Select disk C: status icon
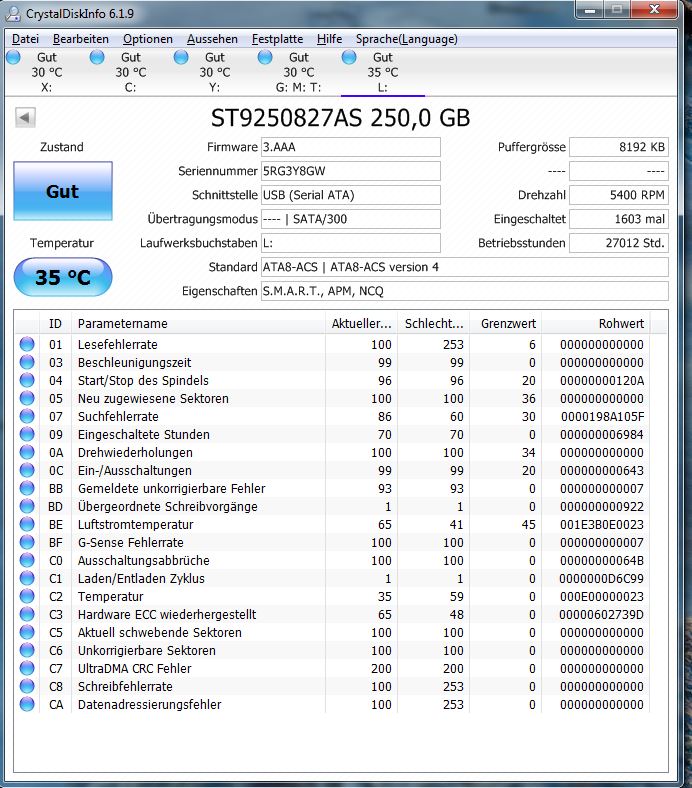692x788 pixels. pyautogui.click(x=97, y=57)
